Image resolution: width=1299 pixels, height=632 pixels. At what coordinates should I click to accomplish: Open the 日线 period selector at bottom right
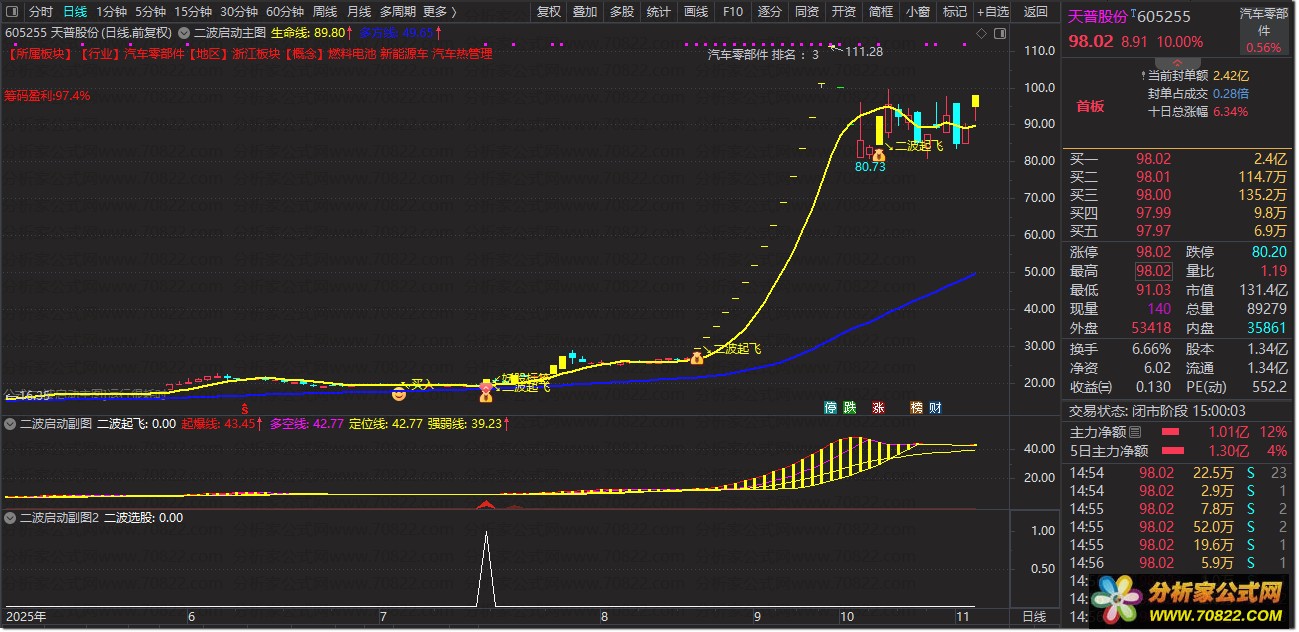(1034, 616)
